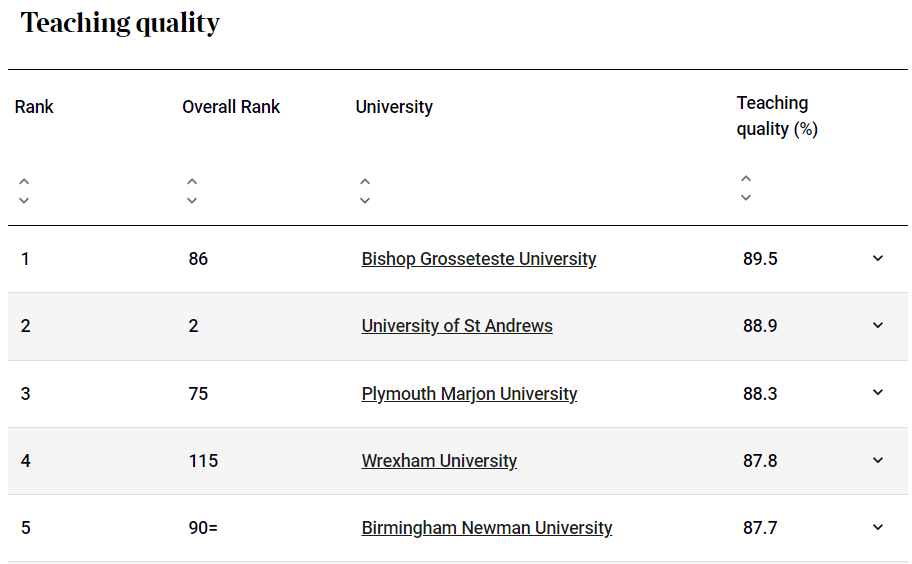
Task: Expand the Birmingham Newman University row
Action: tap(878, 527)
